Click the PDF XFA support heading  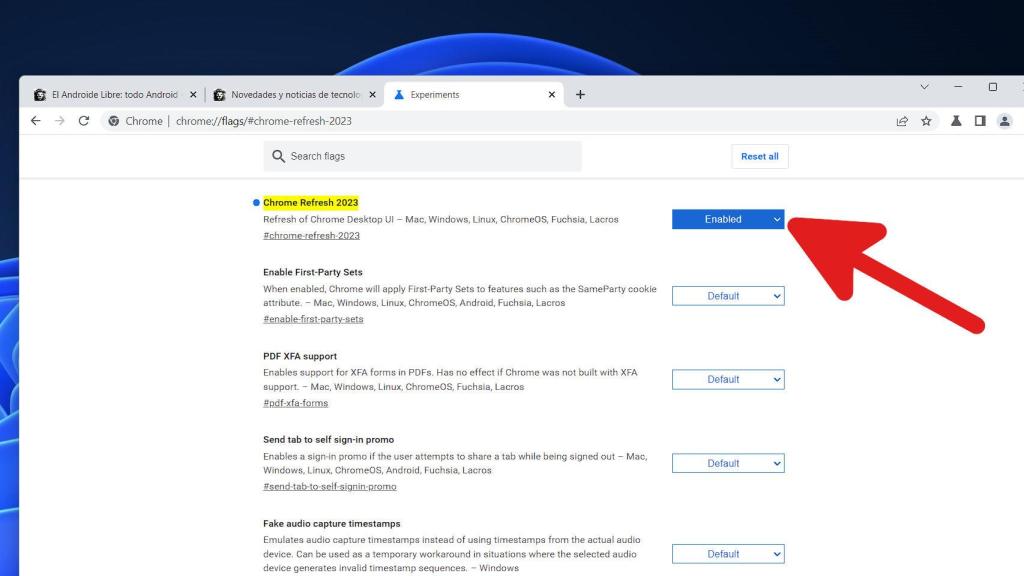tap(300, 356)
